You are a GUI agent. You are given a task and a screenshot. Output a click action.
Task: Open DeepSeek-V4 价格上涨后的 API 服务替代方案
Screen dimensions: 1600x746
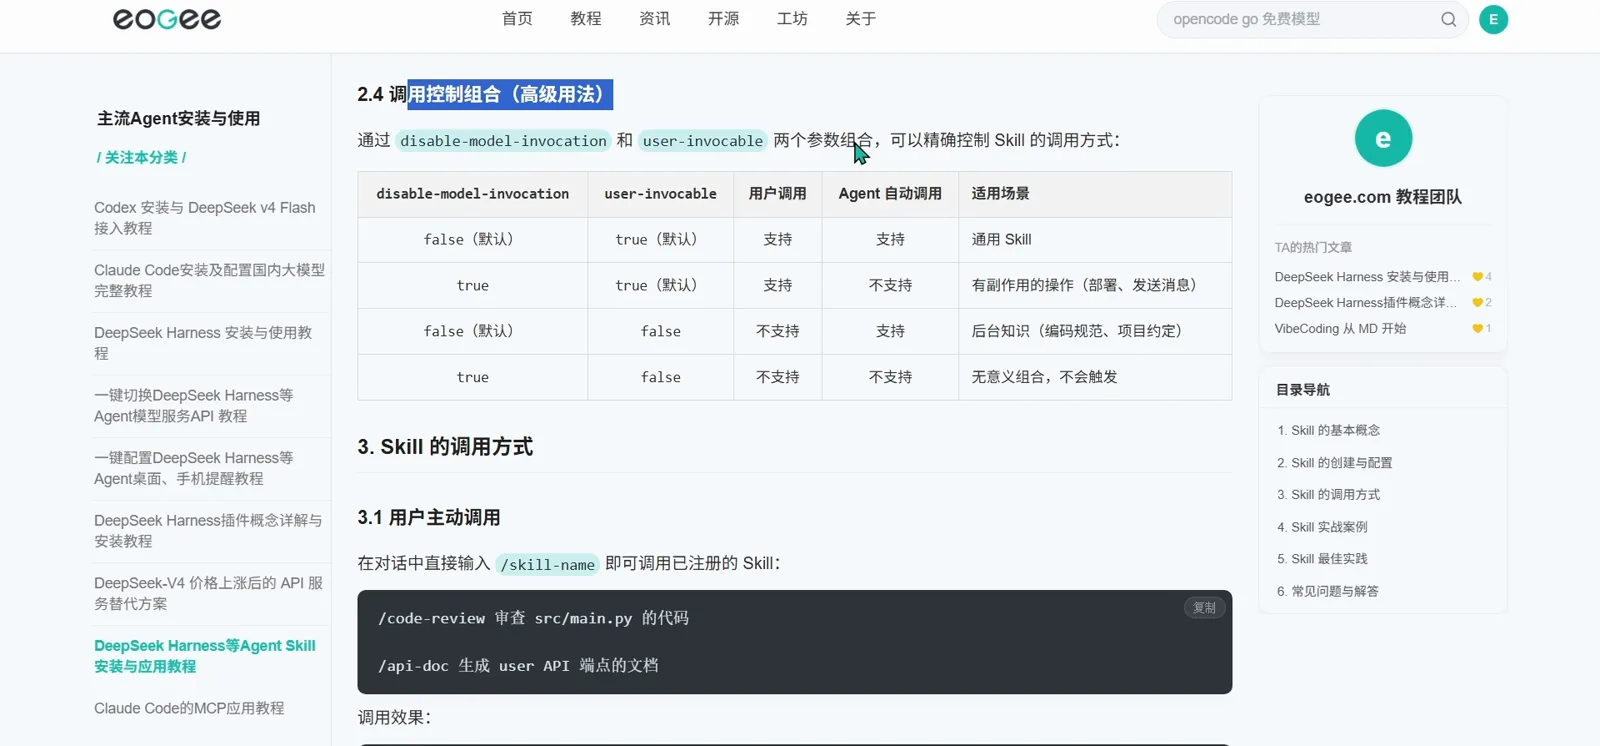(208, 593)
